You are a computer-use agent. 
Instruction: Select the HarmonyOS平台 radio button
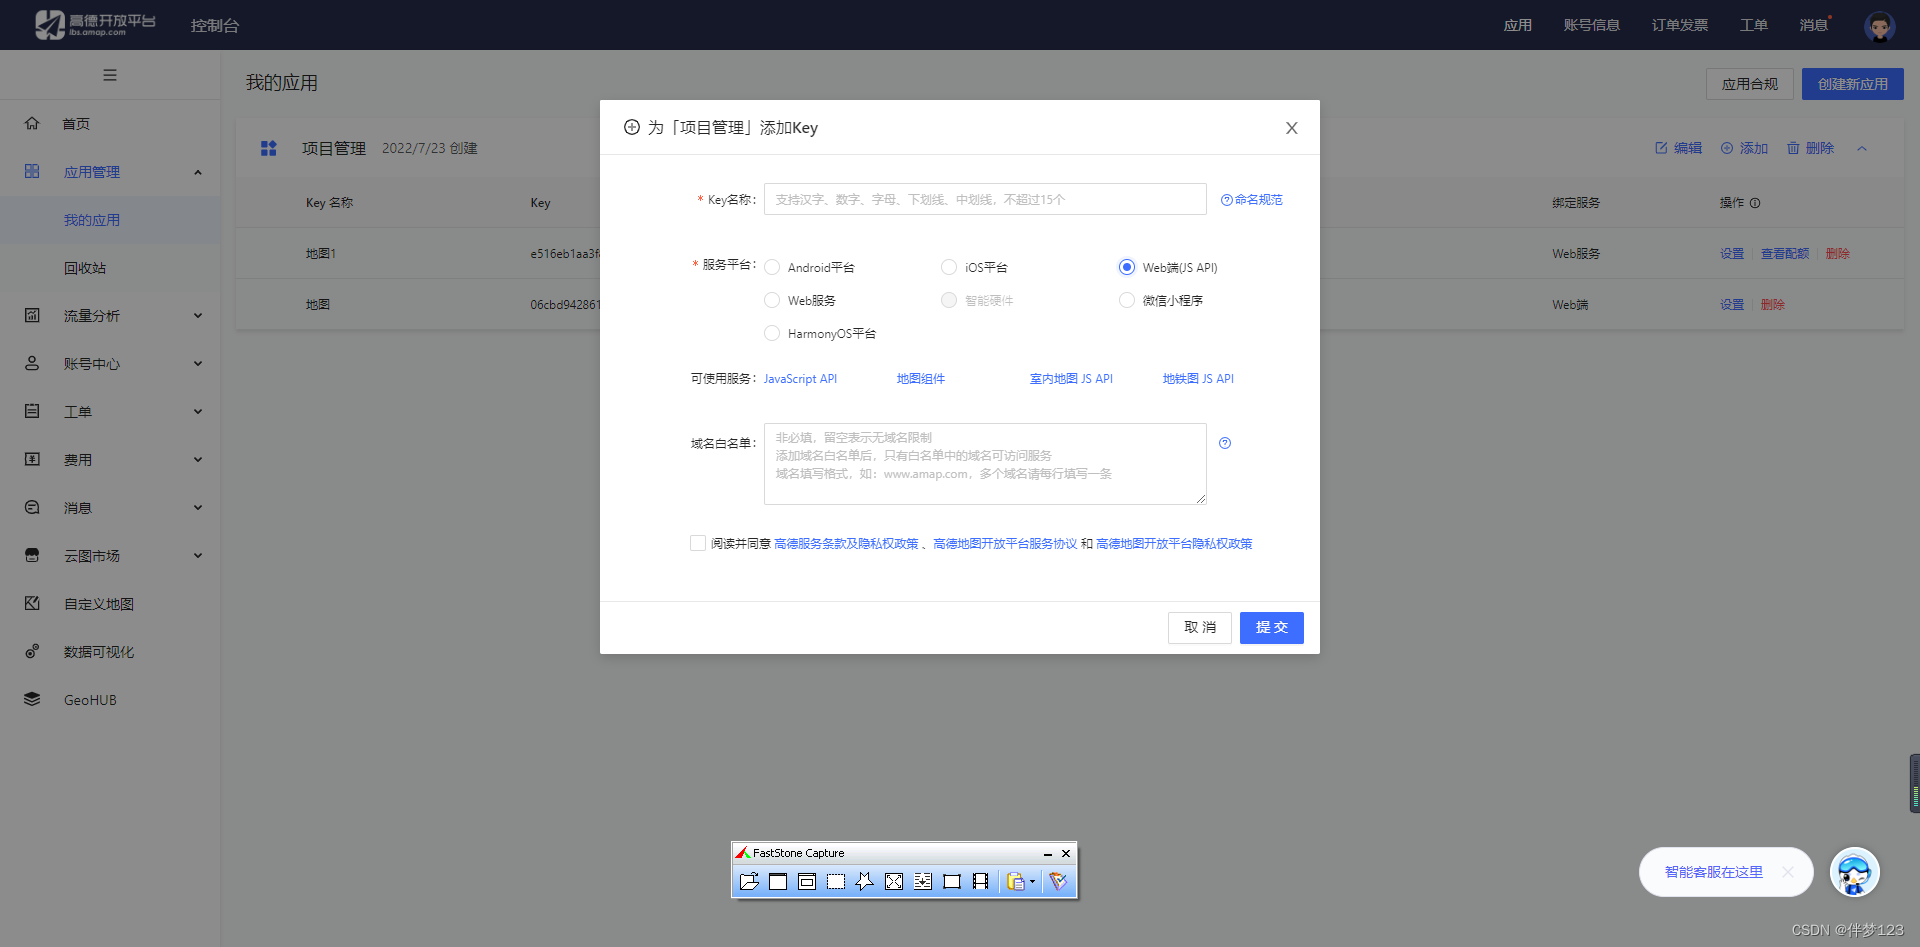tap(772, 333)
